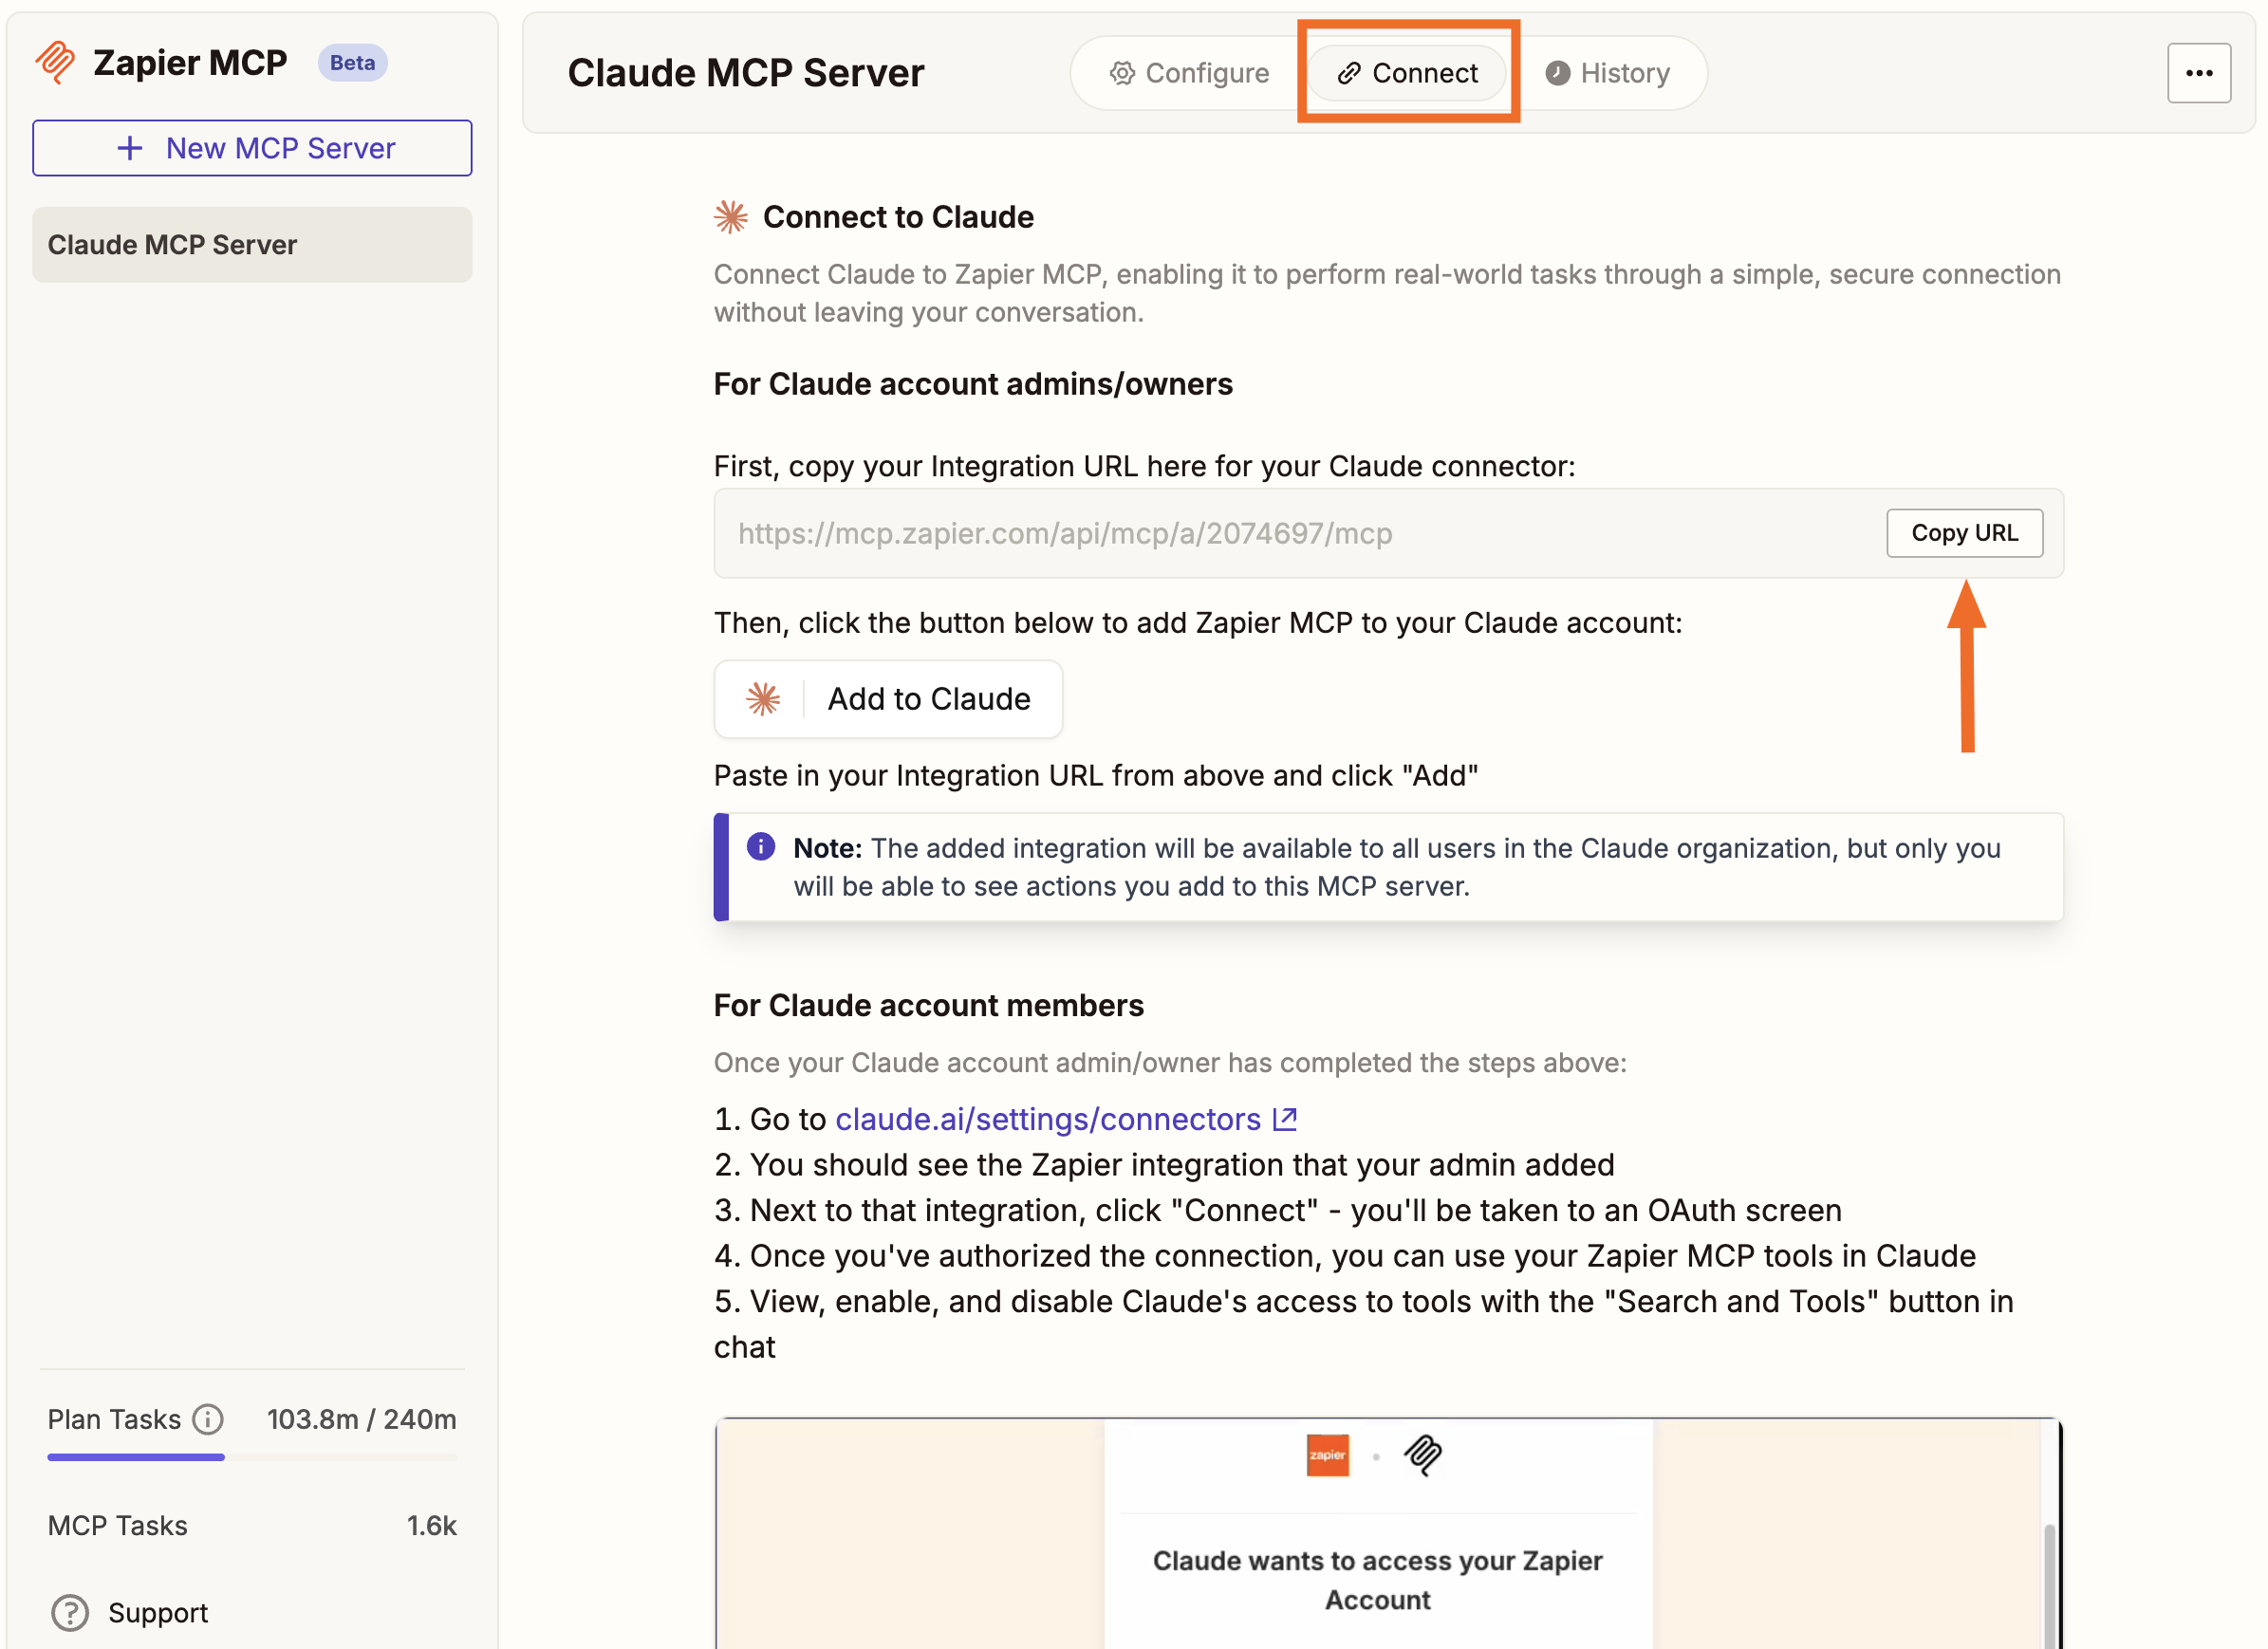
Task: Click the History clock icon
Action: click(1557, 73)
